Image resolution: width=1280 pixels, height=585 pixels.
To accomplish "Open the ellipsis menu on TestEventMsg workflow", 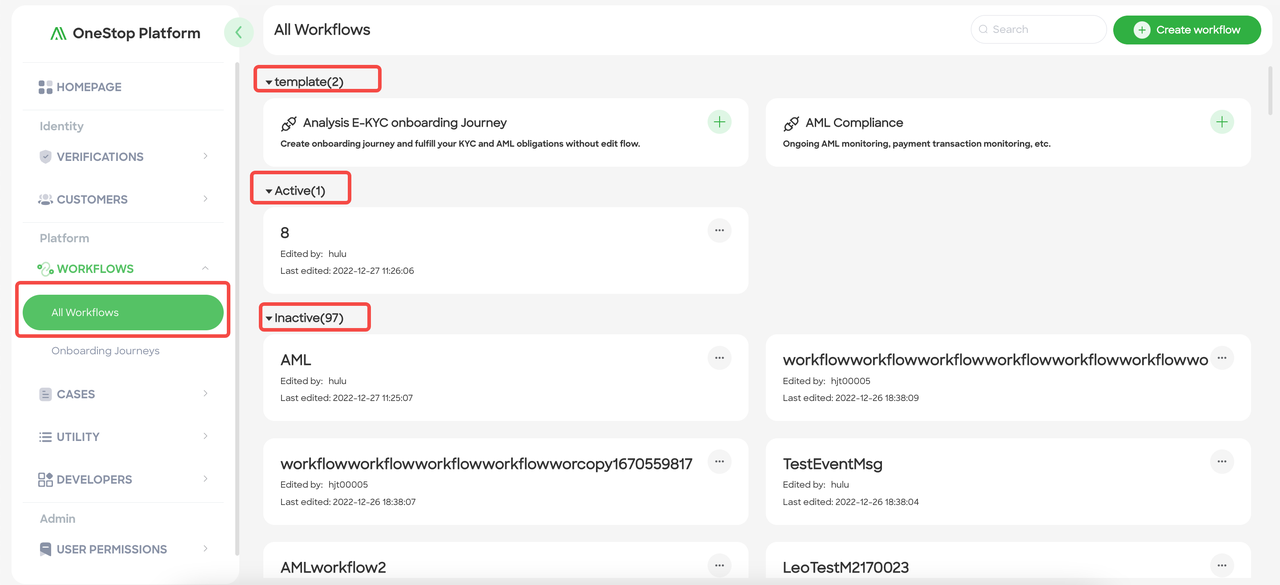I will [x=1221, y=461].
